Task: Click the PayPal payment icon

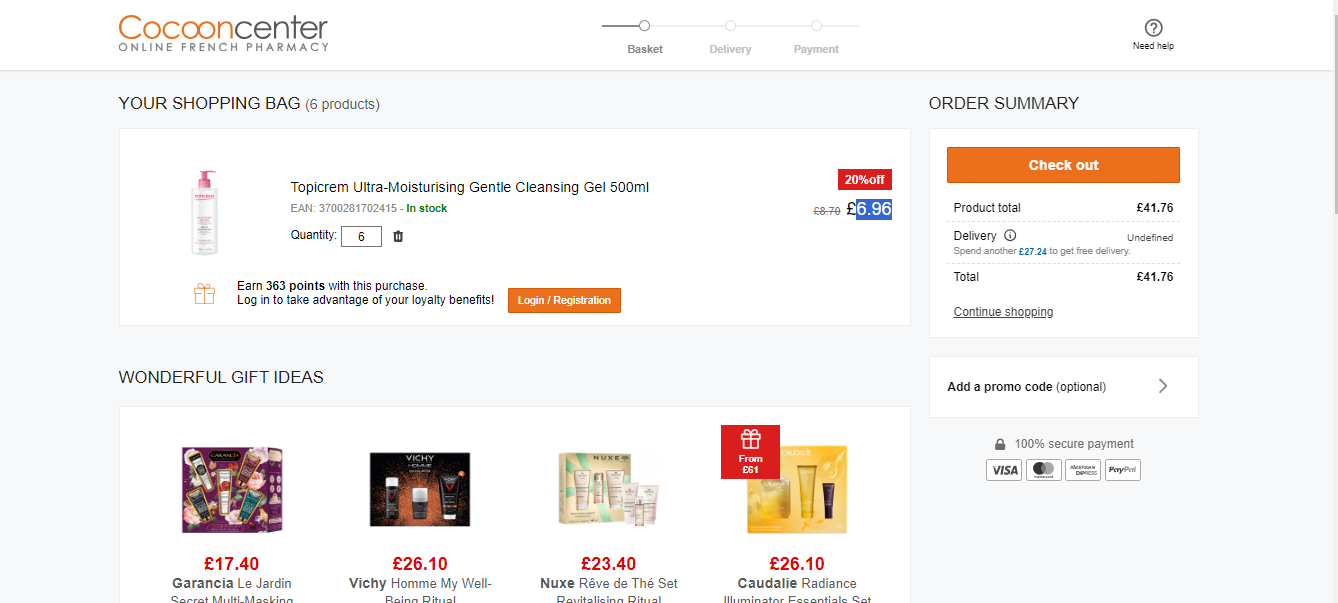Action: tap(1123, 470)
